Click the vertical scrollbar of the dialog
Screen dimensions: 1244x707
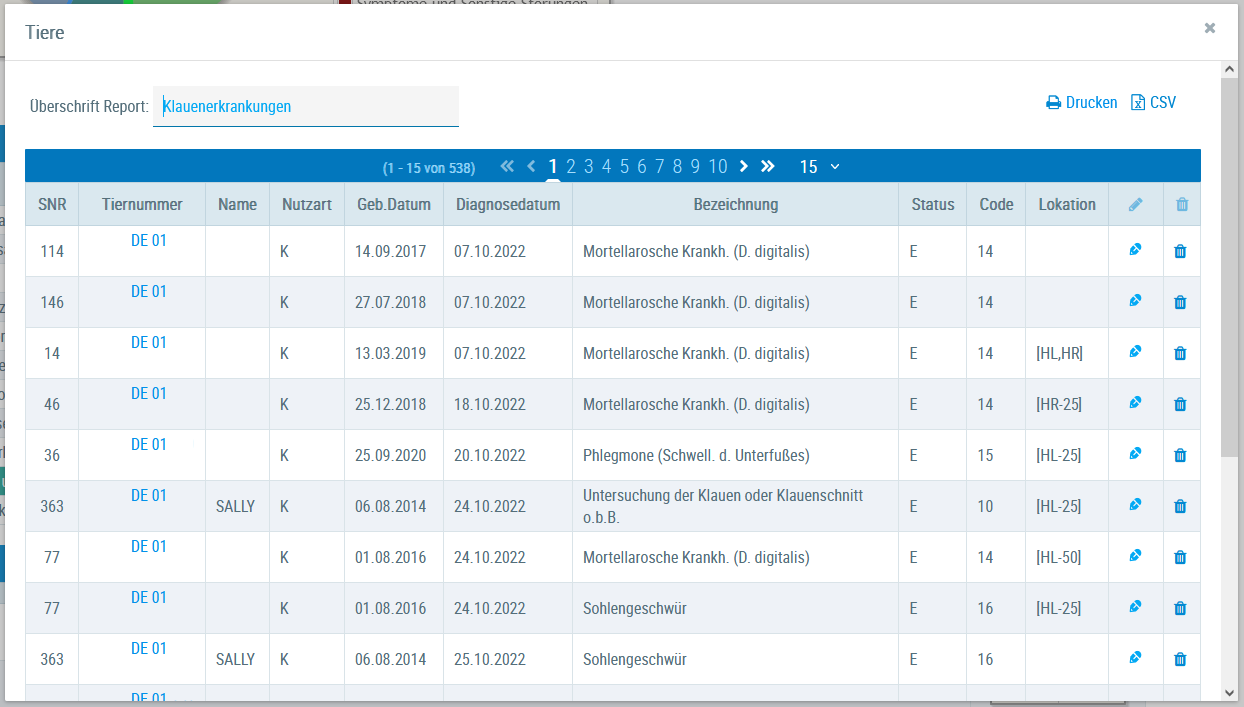[x=1229, y=300]
